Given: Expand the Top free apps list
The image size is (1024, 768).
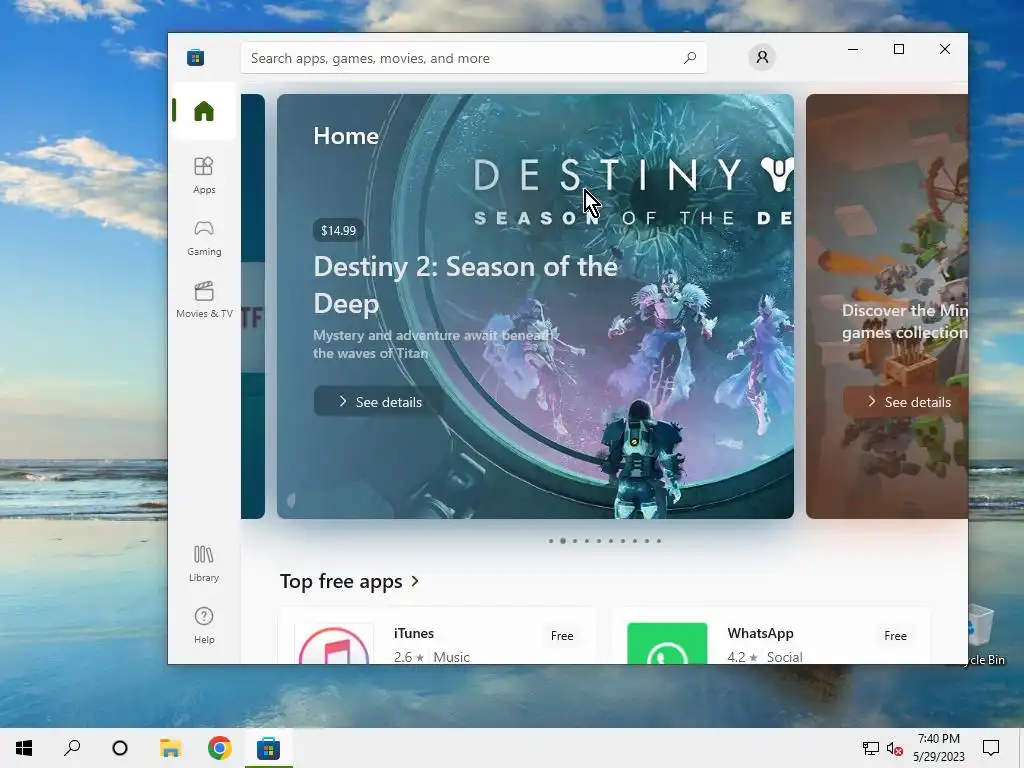Looking at the screenshot, I should [349, 581].
